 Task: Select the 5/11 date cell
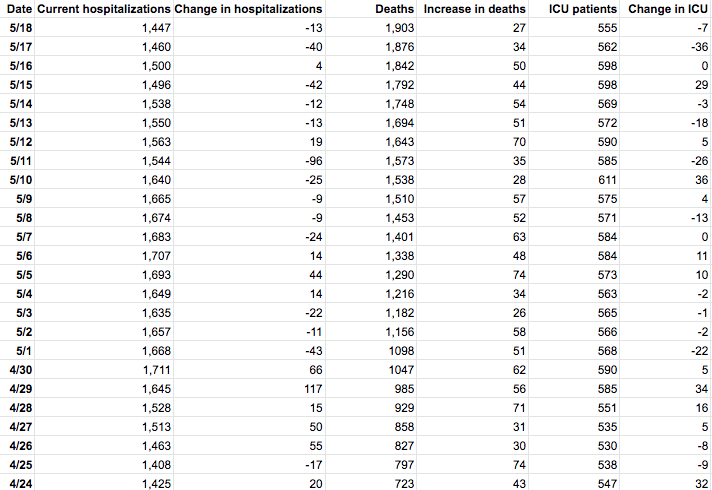20,161
